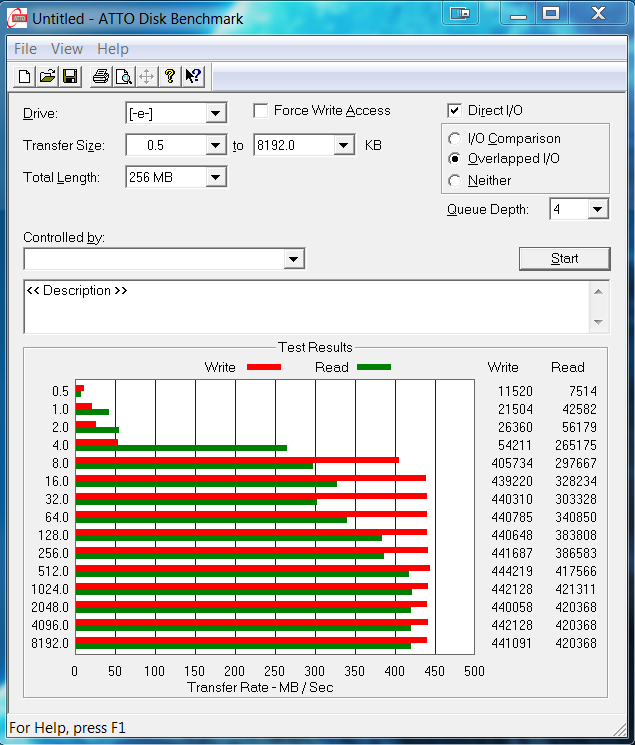The height and width of the screenshot is (745, 635).
Task: Click the About question mark icon
Action: [x=170, y=76]
